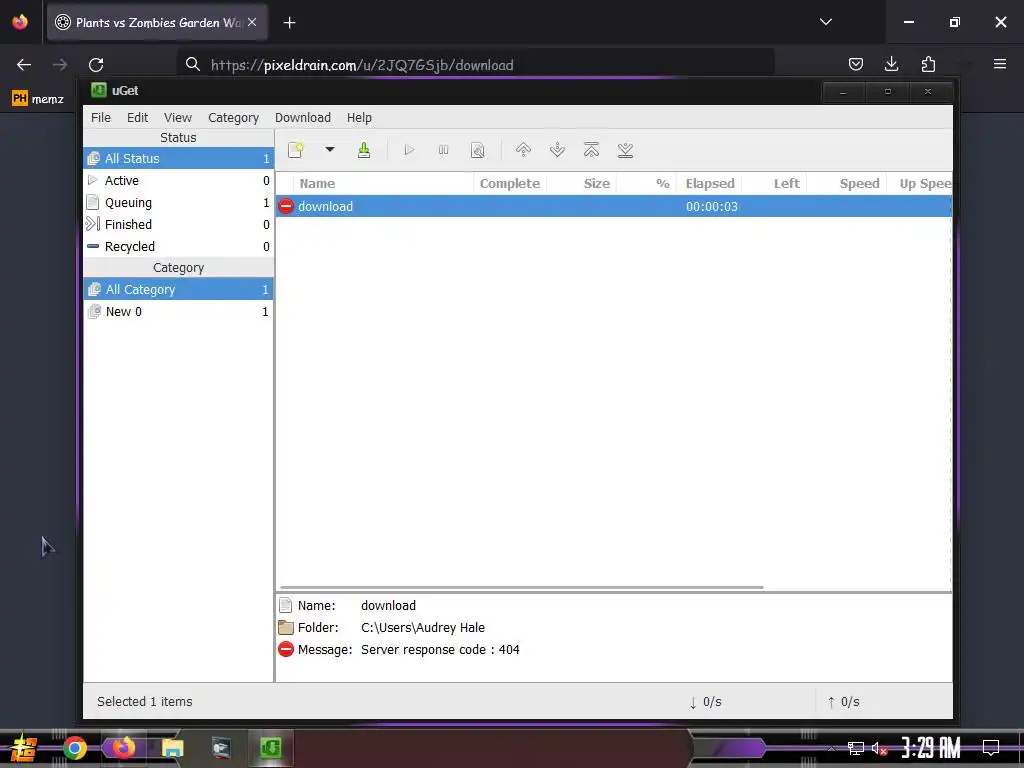Open the New Download dropdown arrow
This screenshot has width=1024, height=768.
(330, 150)
